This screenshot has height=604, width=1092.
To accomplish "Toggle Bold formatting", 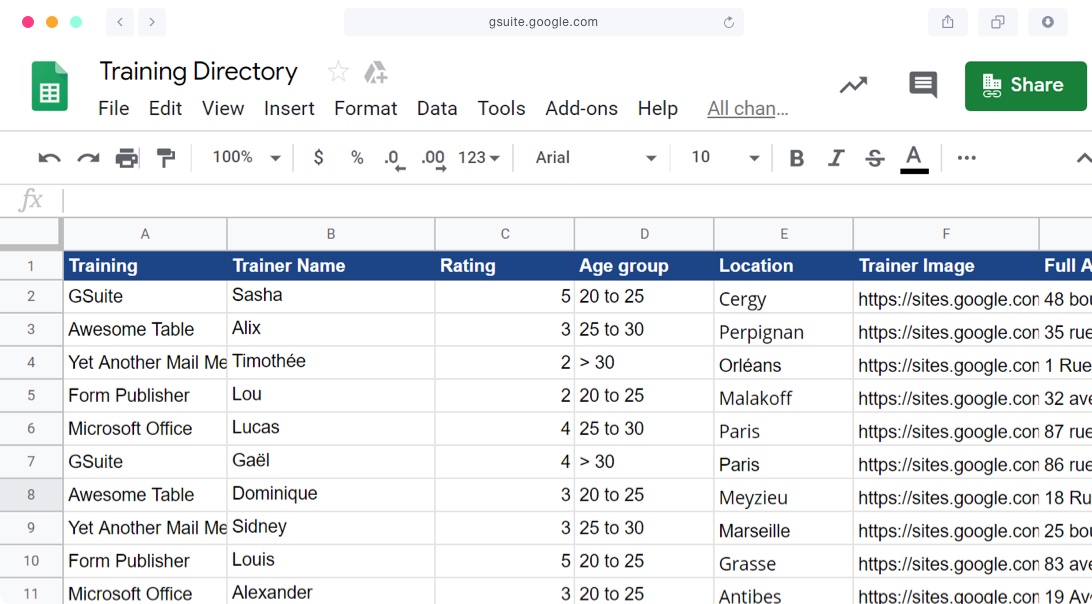I will coord(797,158).
